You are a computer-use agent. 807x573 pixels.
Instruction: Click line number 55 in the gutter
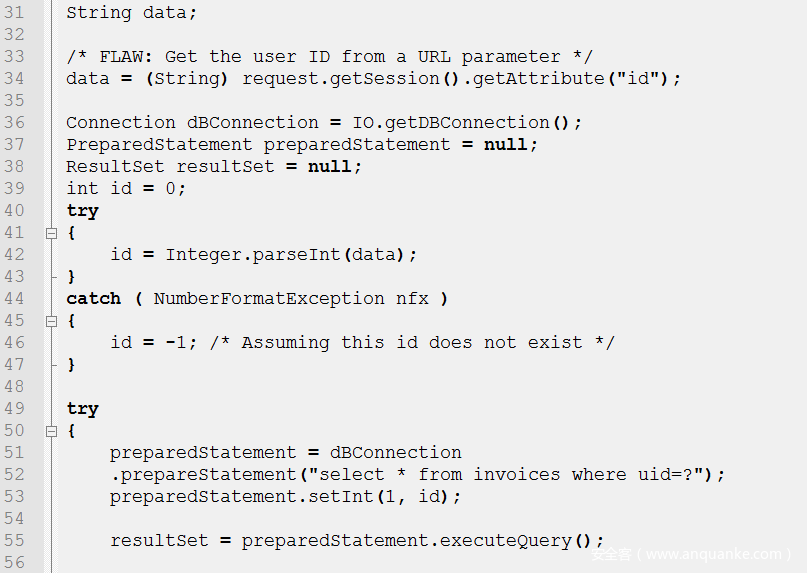coord(14,541)
